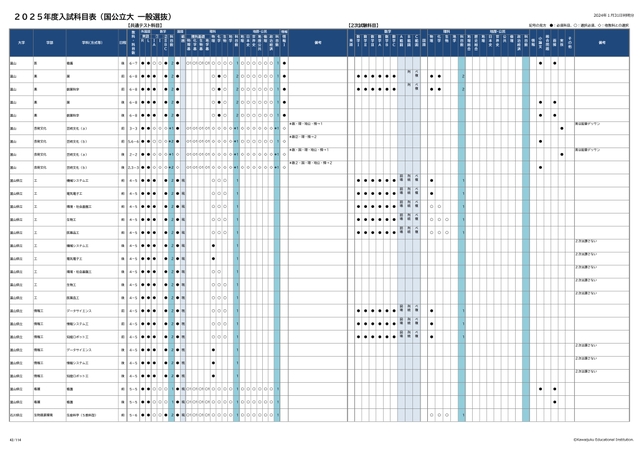The height and width of the screenshot is (455, 644).
Task: Click the 大学 column header
Action: click(18, 42)
